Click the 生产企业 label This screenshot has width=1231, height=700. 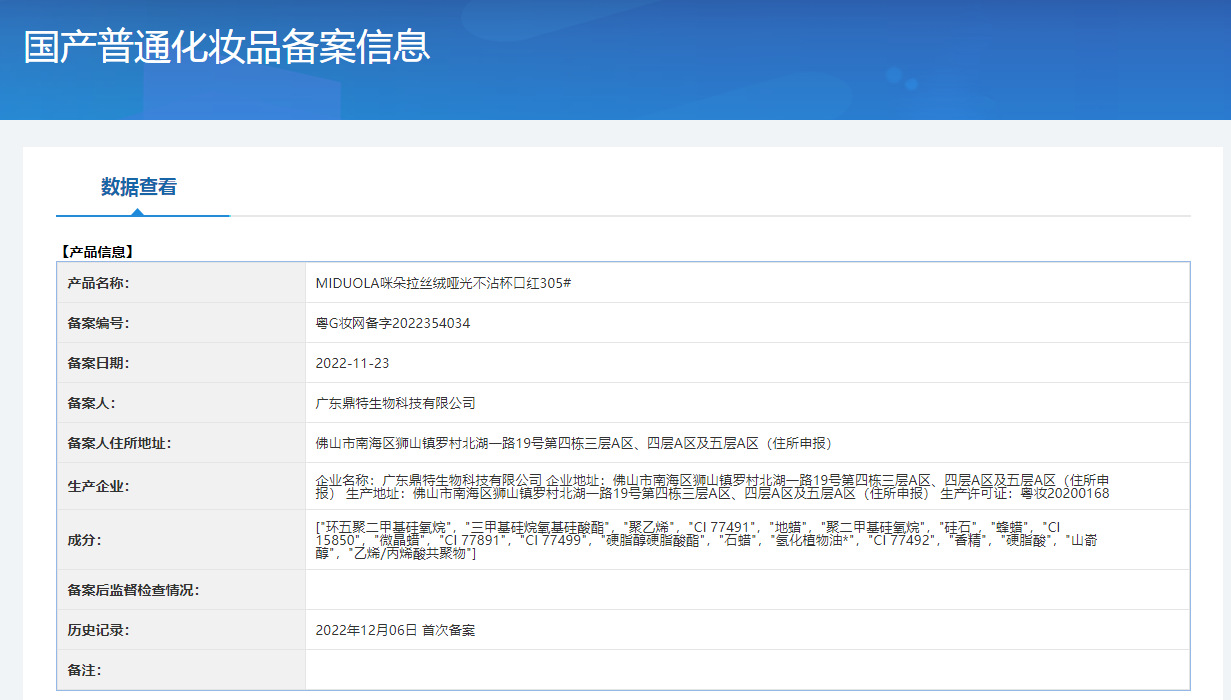pyautogui.click(x=98, y=487)
